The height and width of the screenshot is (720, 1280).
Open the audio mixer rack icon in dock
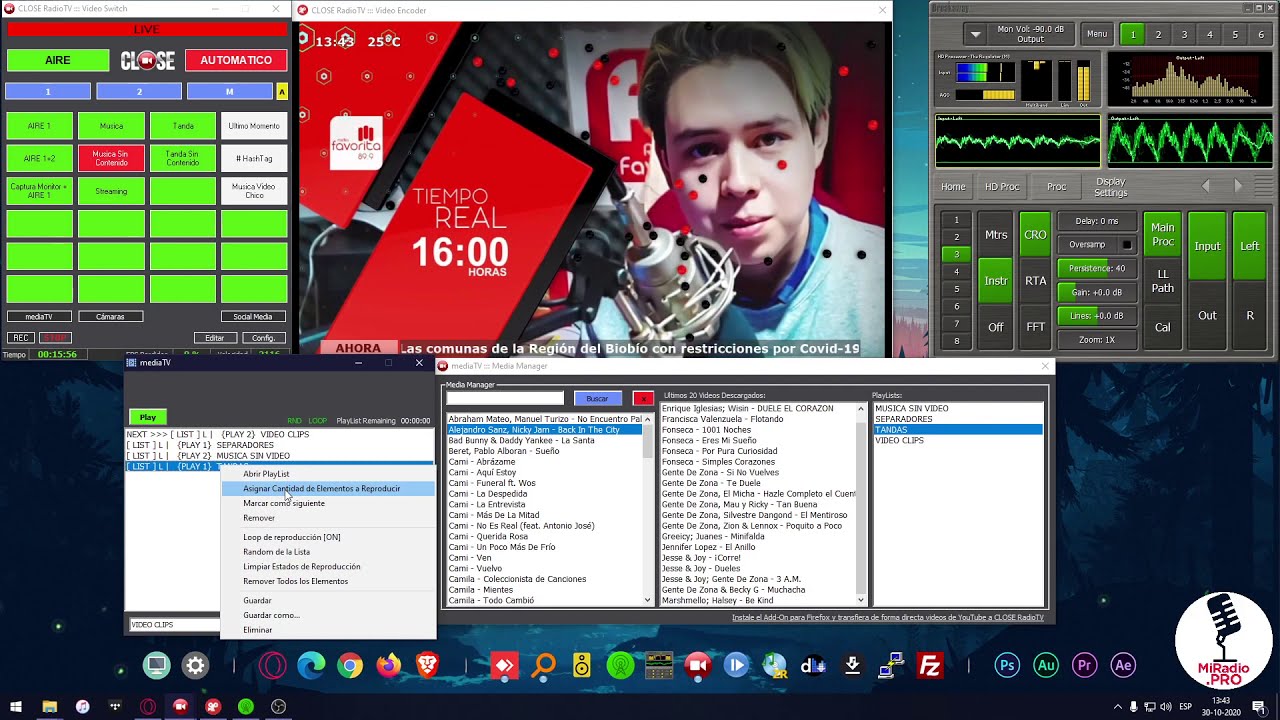pos(659,665)
